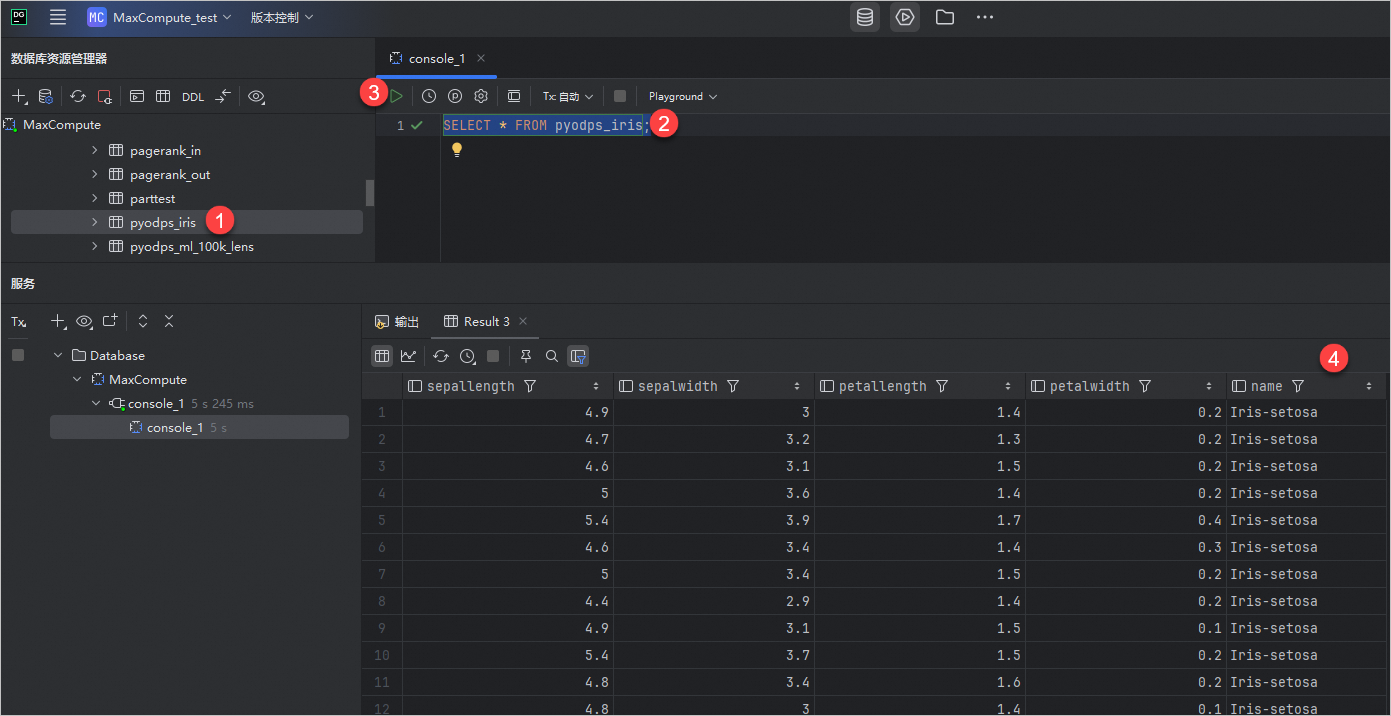Toggle the eye view options in database explorer
The width and height of the screenshot is (1391, 716).
(256, 97)
